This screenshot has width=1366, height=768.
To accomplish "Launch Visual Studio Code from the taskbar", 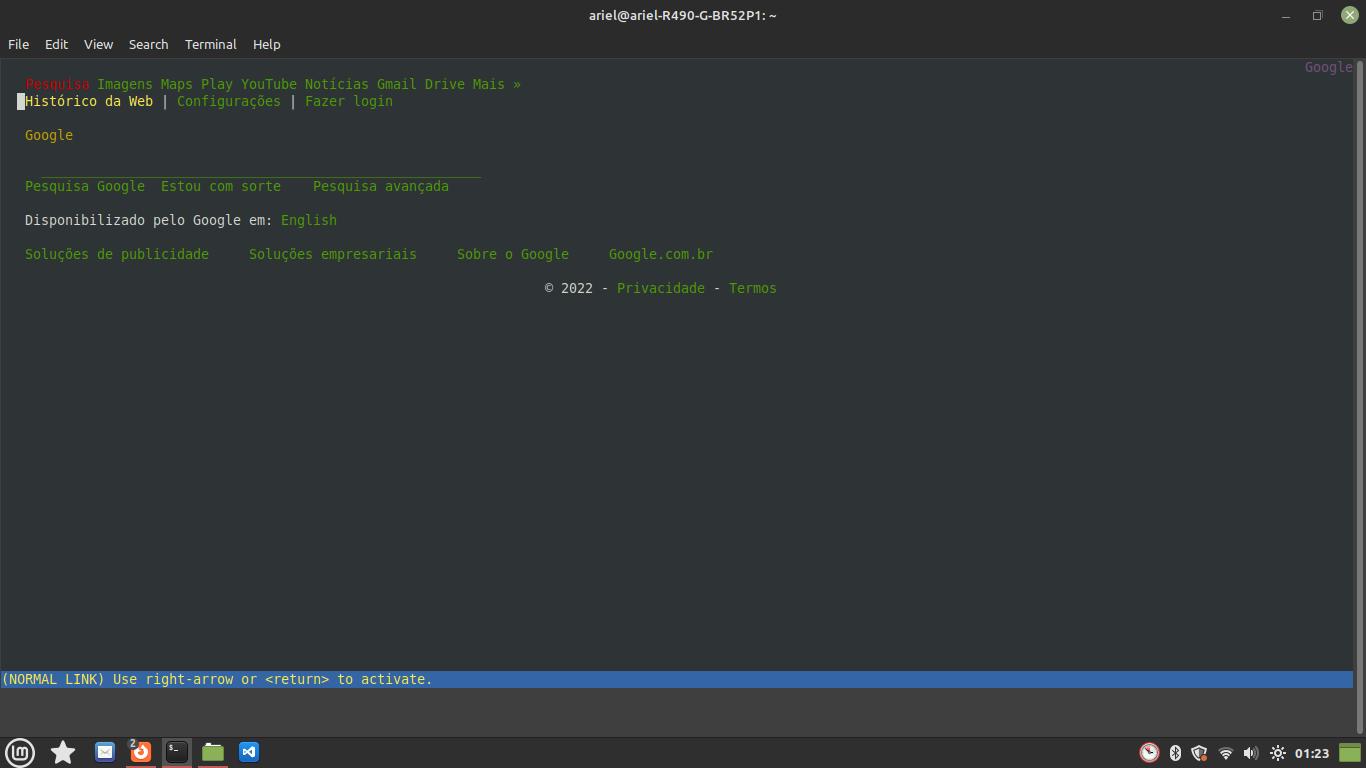I will [248, 751].
